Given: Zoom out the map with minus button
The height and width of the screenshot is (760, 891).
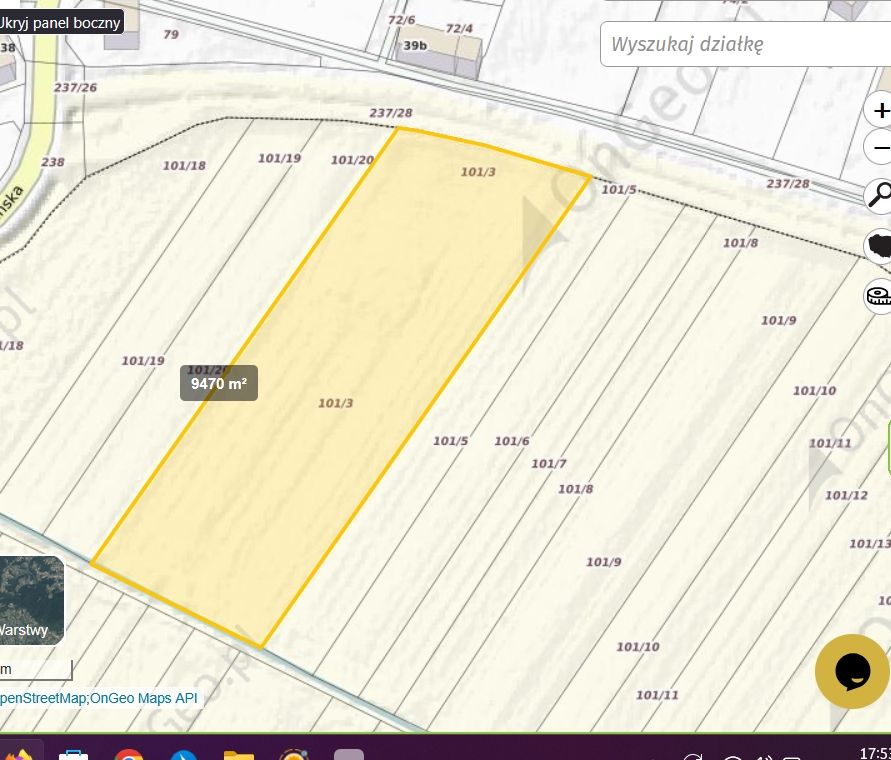Looking at the screenshot, I should 879,148.
